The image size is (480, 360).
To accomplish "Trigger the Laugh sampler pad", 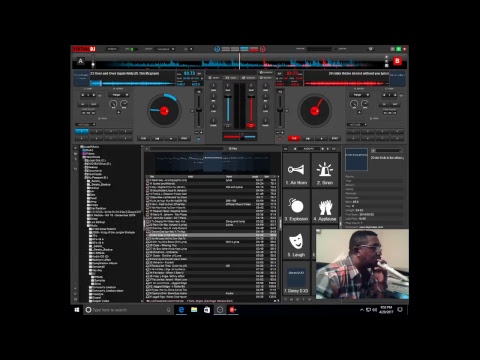I will tap(296, 243).
